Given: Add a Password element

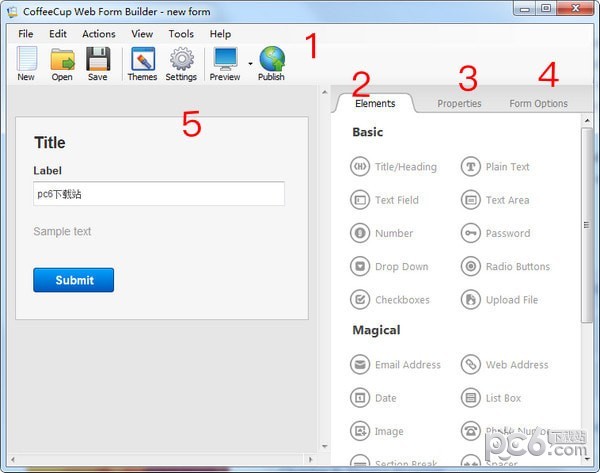Looking at the screenshot, I should [x=496, y=233].
